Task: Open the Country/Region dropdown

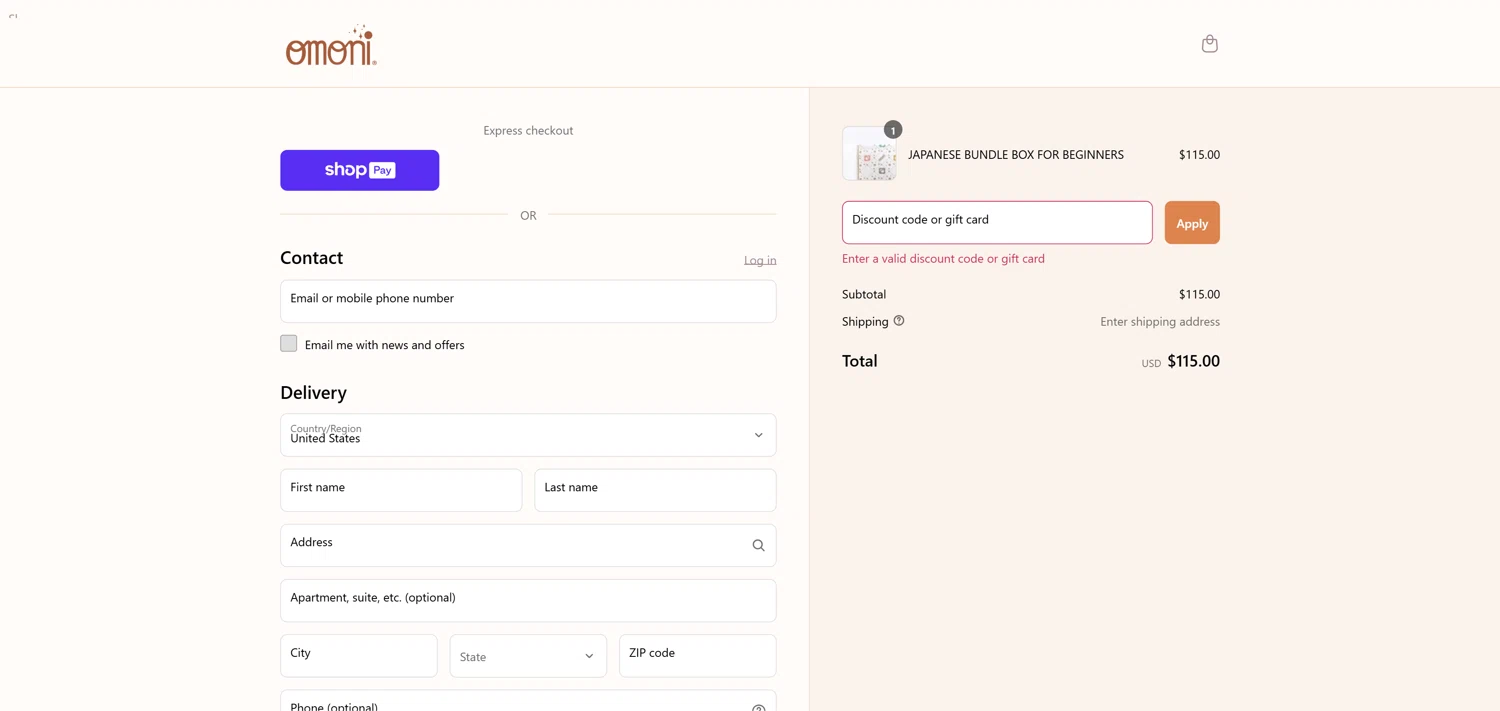Action: (x=528, y=435)
